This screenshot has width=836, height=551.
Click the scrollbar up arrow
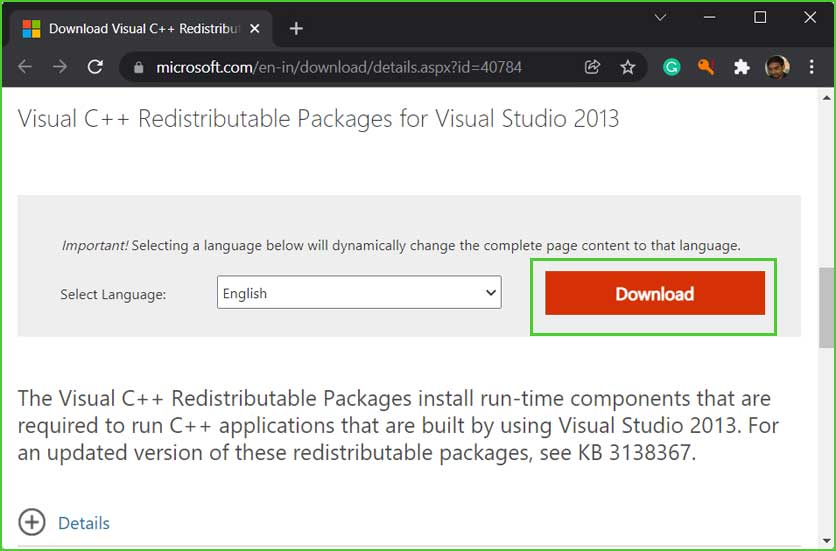click(827, 98)
